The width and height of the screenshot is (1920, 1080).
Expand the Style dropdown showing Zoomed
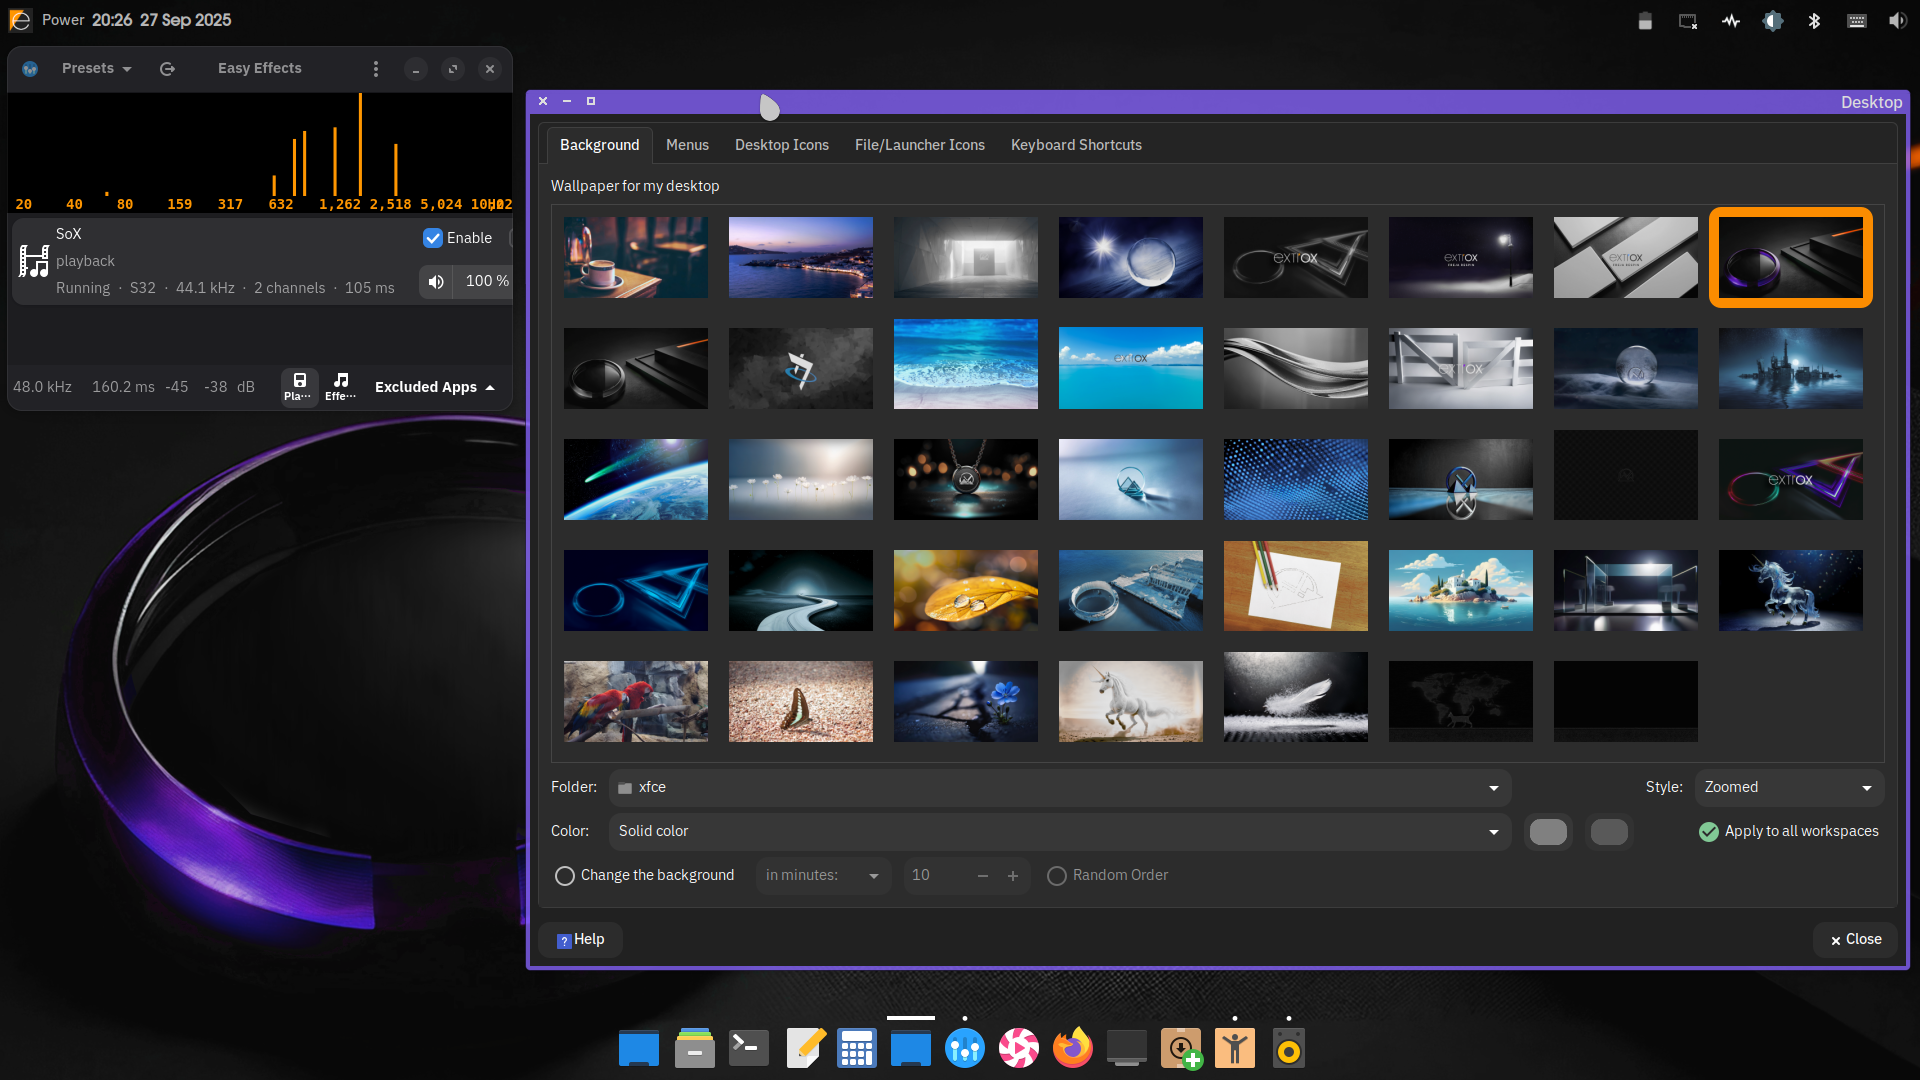pyautogui.click(x=1788, y=788)
